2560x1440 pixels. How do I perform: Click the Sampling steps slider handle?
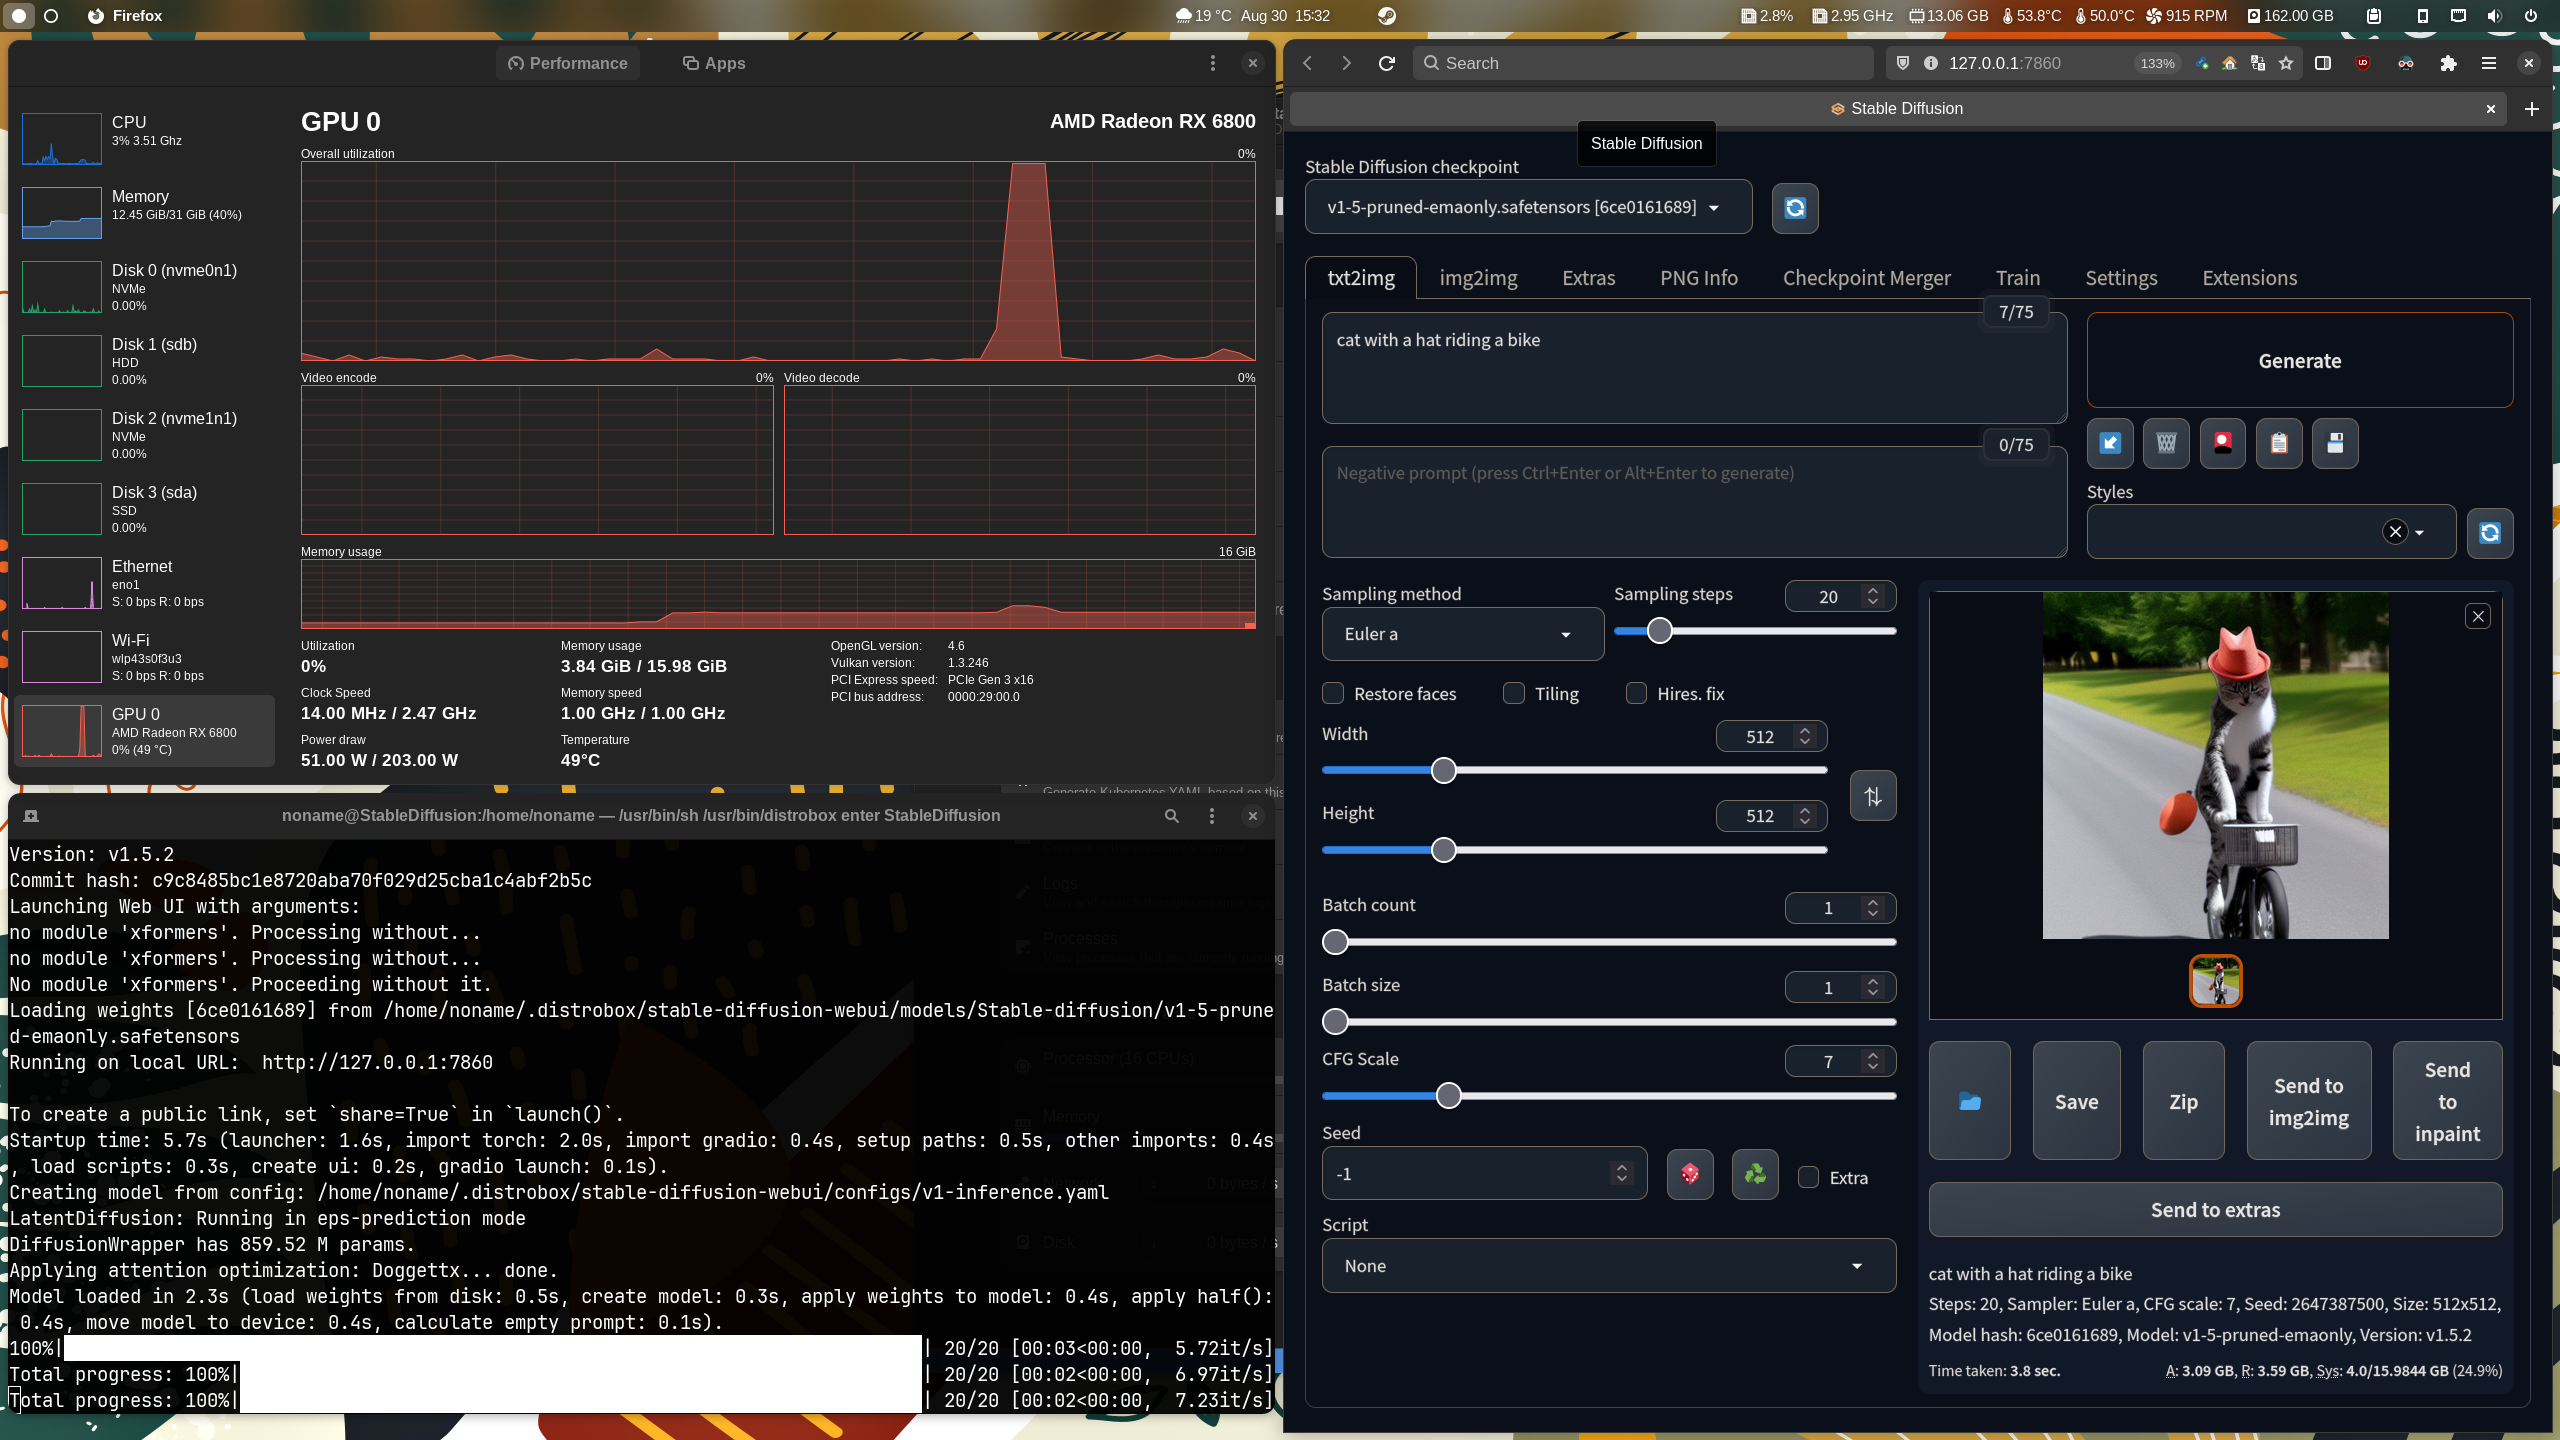click(x=1659, y=631)
